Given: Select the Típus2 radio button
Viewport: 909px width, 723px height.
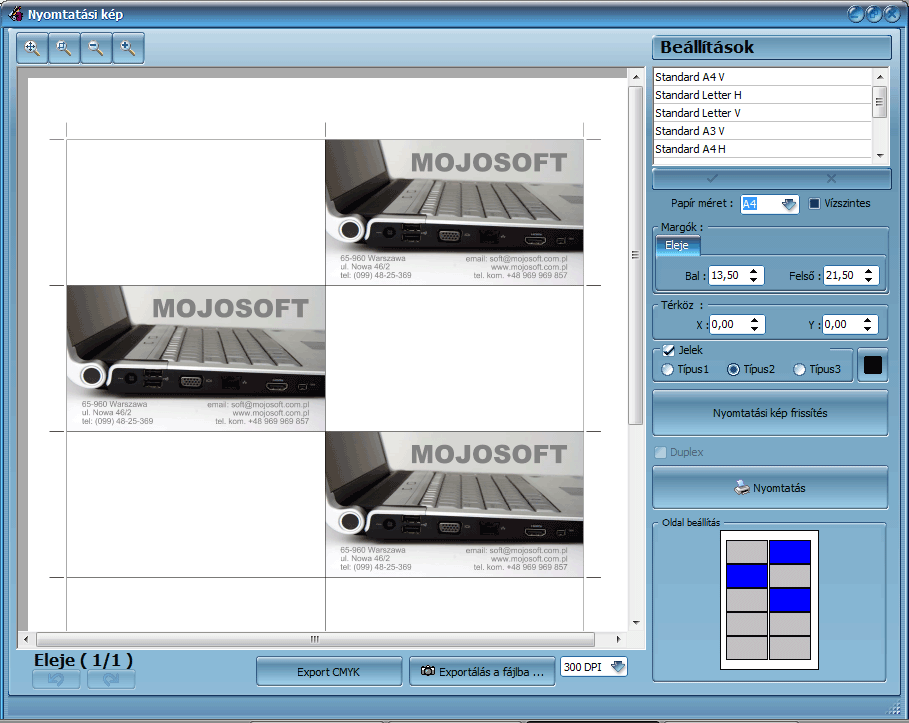Looking at the screenshot, I should pyautogui.click(x=733, y=369).
